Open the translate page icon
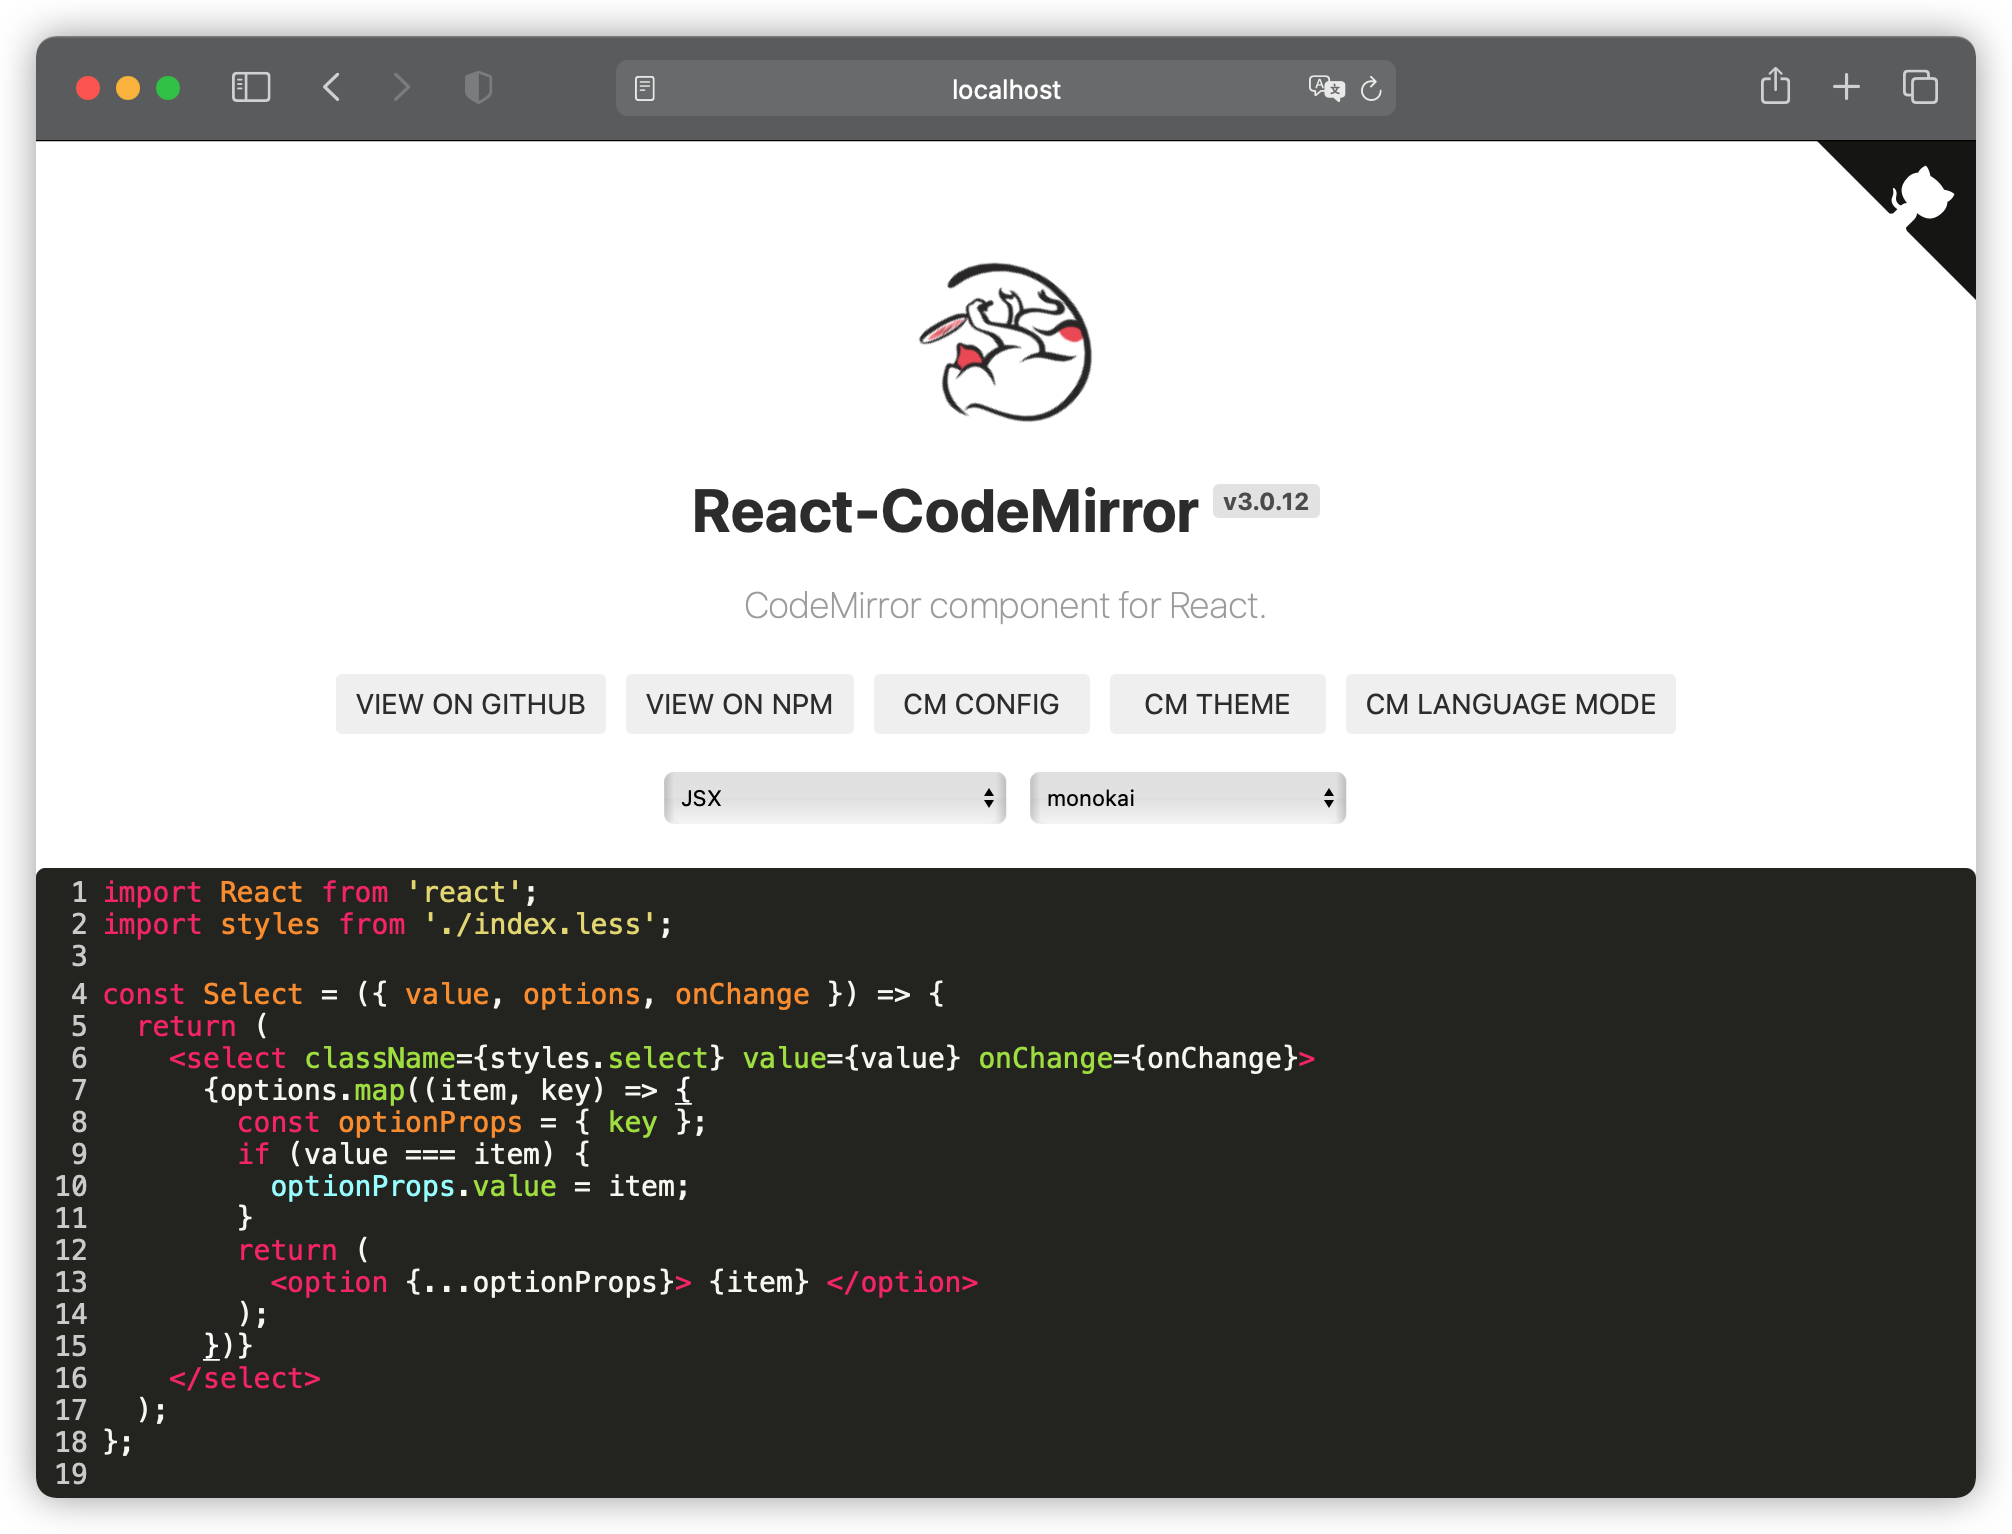The image size is (2012, 1534). tap(1326, 89)
